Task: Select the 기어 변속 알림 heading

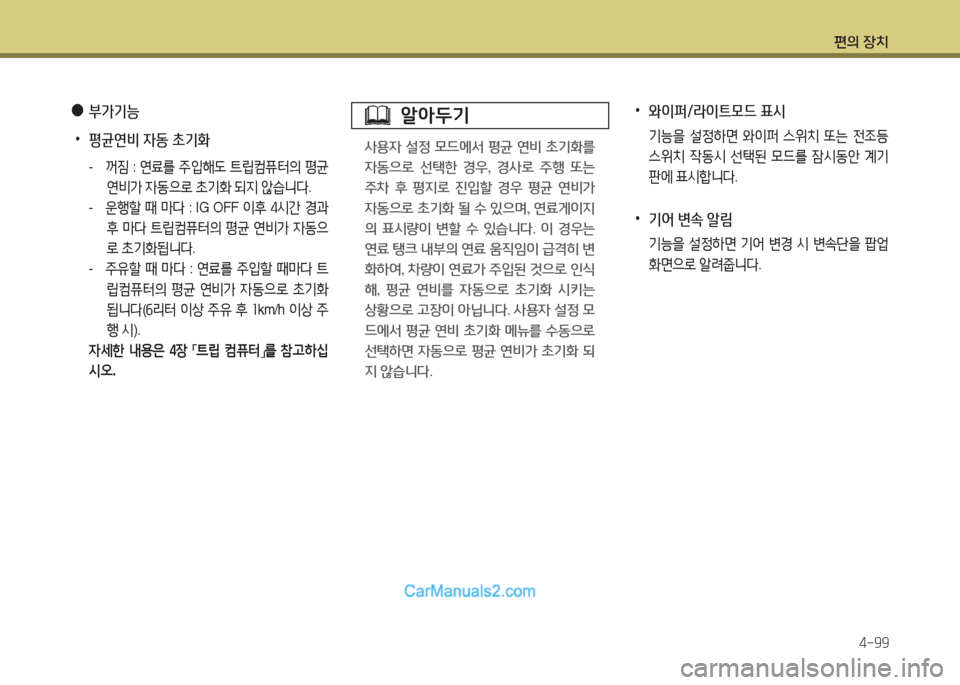Action: point(690,220)
